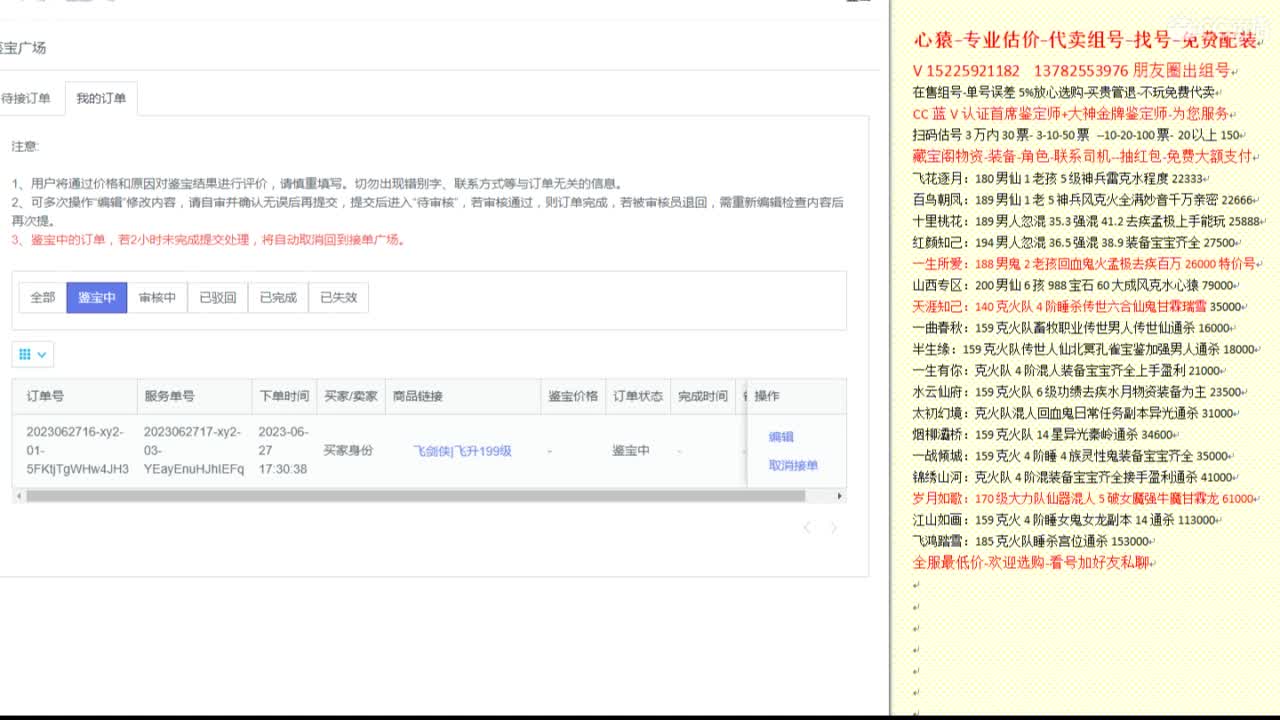The image size is (1280, 720).
Task: Filter by 已完成 status
Action: coord(276,297)
